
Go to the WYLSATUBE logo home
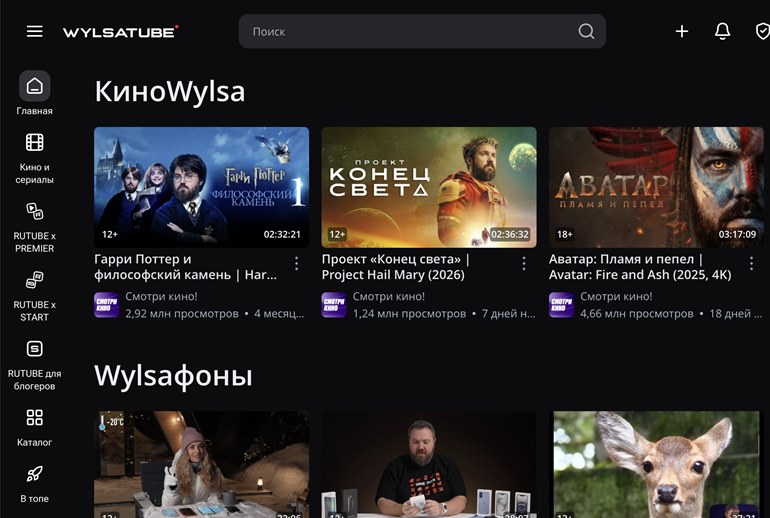(121, 32)
